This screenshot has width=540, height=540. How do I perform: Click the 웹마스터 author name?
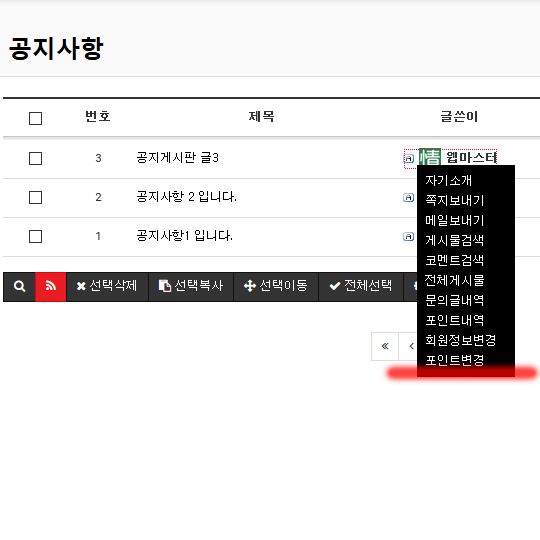471,158
